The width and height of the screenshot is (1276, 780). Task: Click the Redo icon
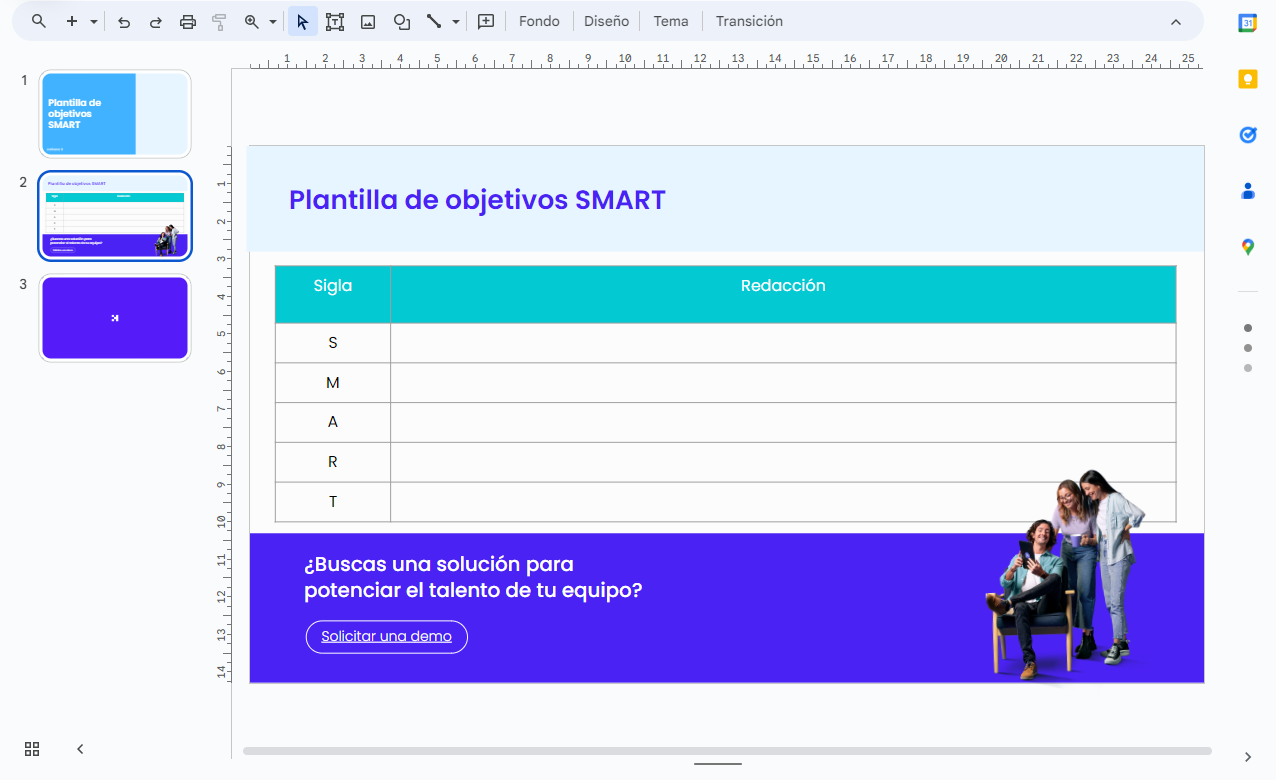(x=155, y=20)
